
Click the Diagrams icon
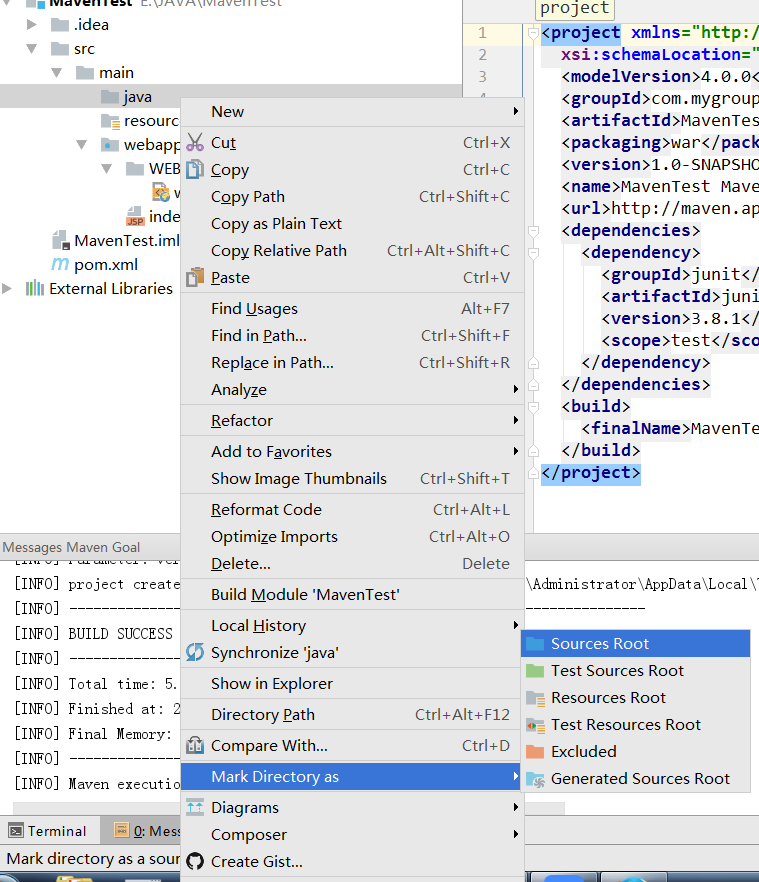195,807
